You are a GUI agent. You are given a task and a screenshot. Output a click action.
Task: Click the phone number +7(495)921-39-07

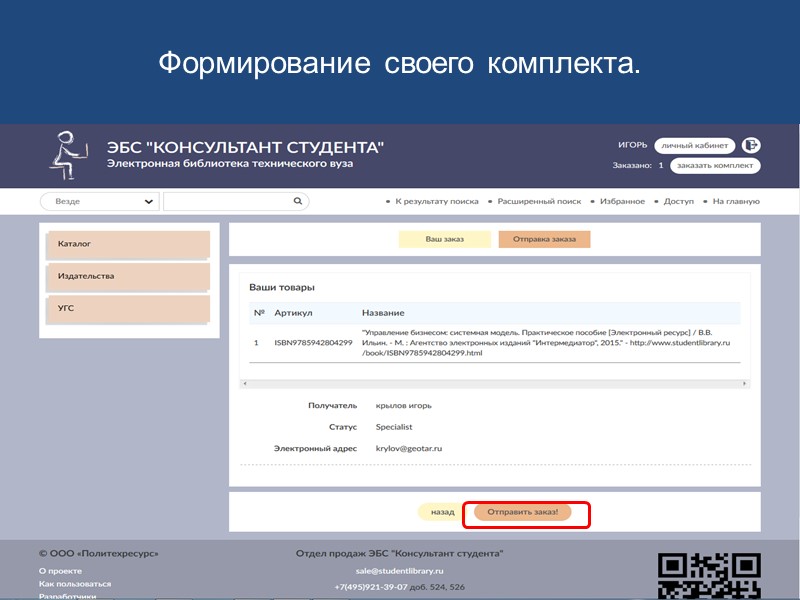coord(371,587)
